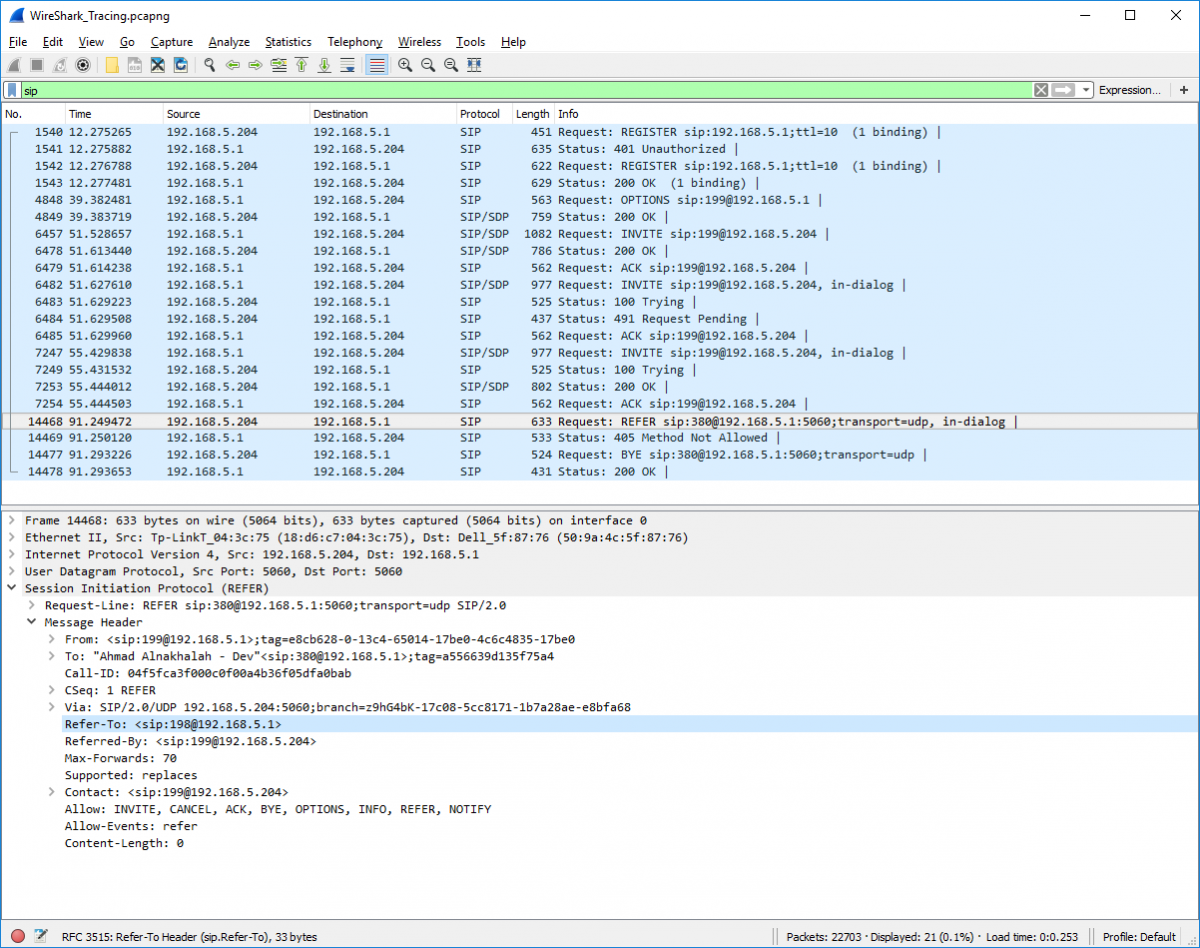Jump to the last packet icon

coord(324,65)
